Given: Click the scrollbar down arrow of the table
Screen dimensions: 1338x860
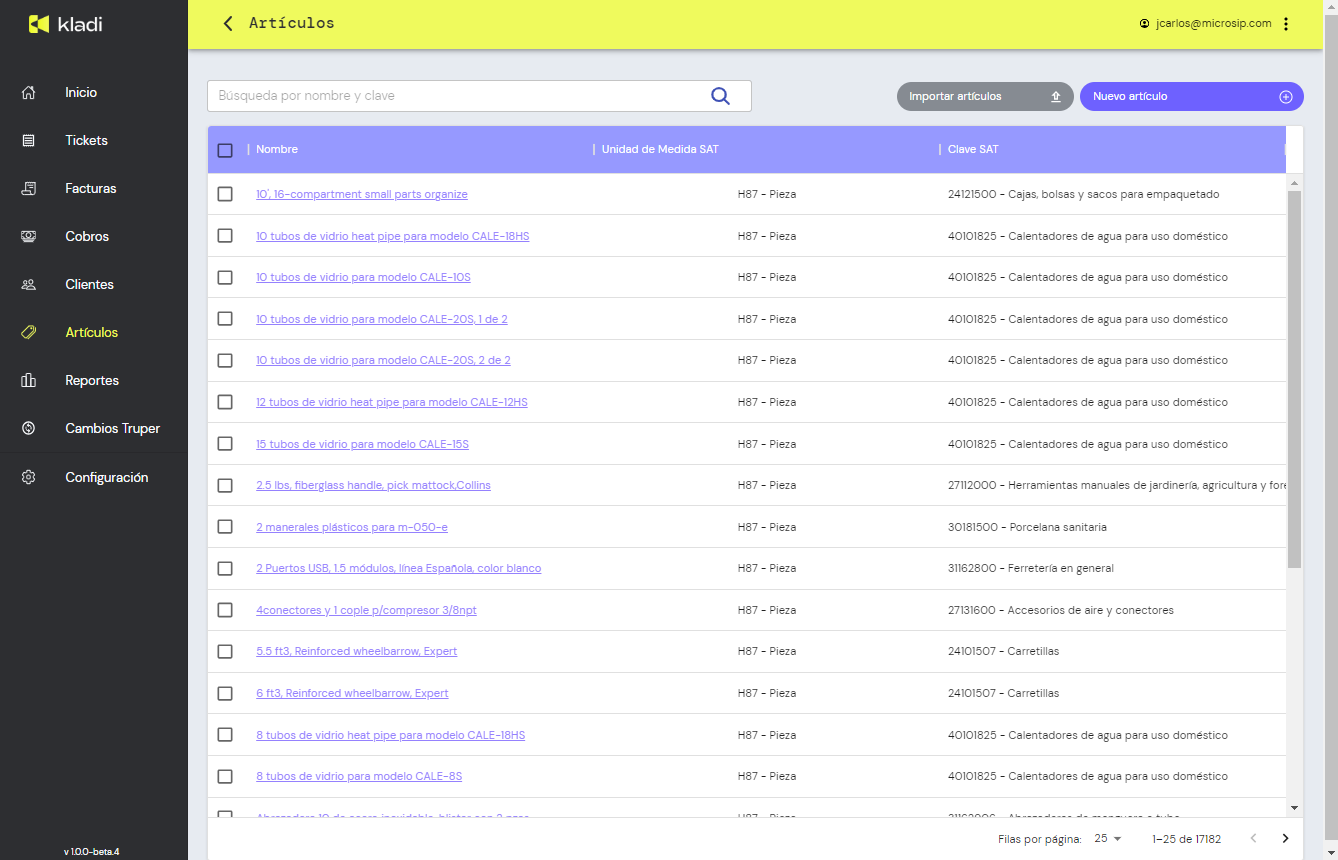Looking at the screenshot, I should tap(1294, 807).
